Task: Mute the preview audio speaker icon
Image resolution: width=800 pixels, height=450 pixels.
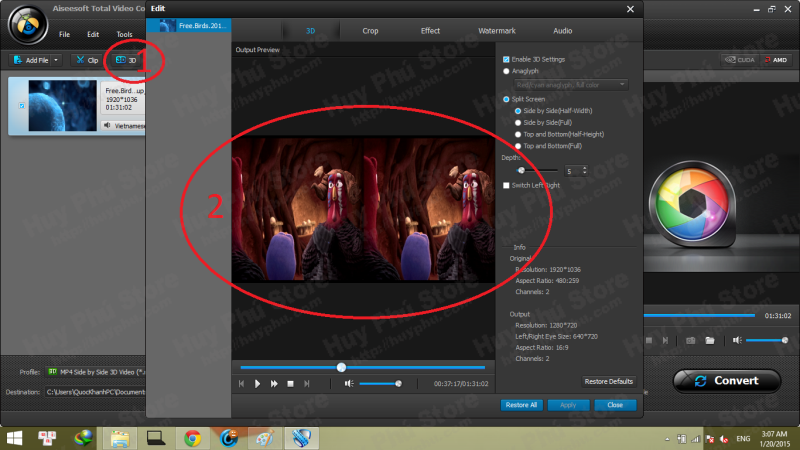Action: 348,383
